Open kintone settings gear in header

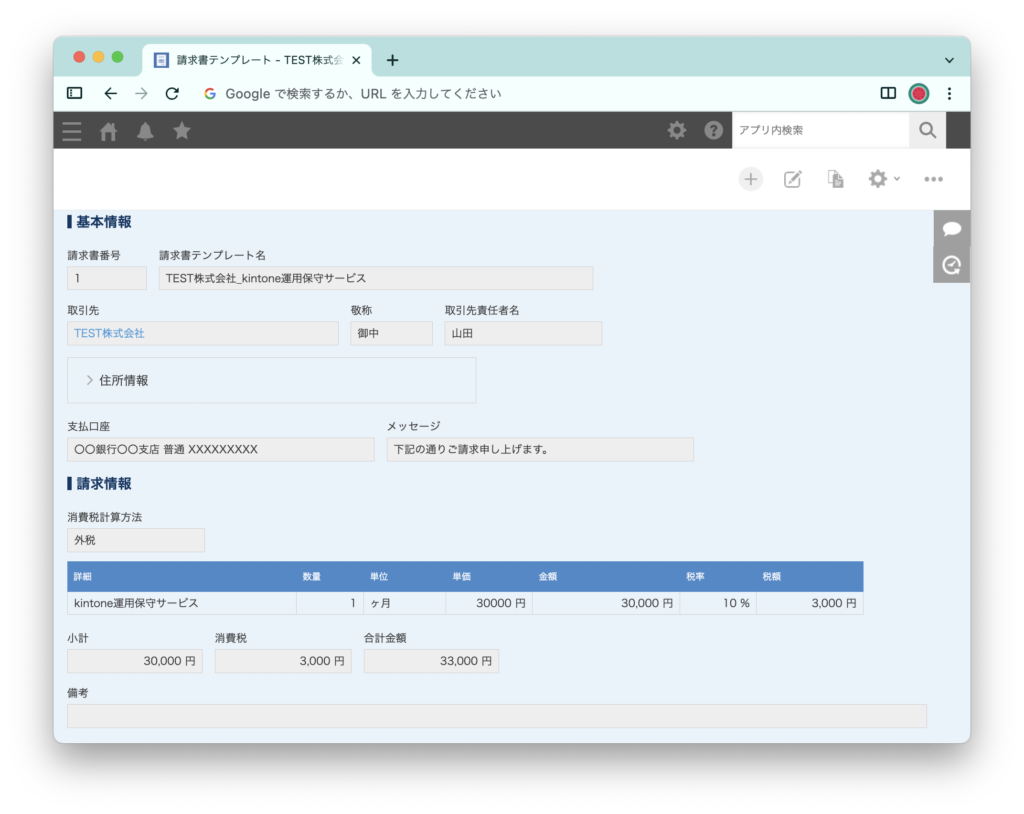(x=677, y=130)
